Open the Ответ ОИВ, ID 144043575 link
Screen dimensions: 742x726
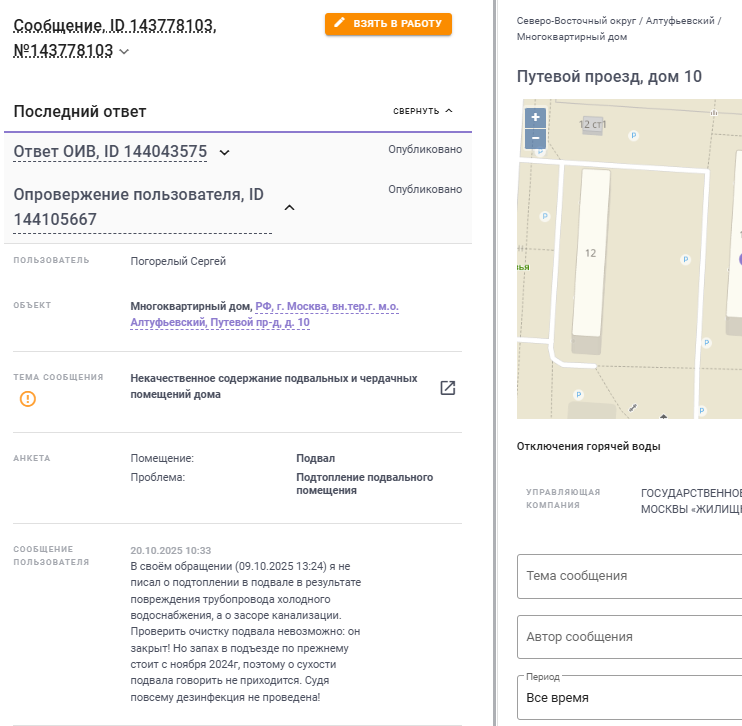(110, 152)
